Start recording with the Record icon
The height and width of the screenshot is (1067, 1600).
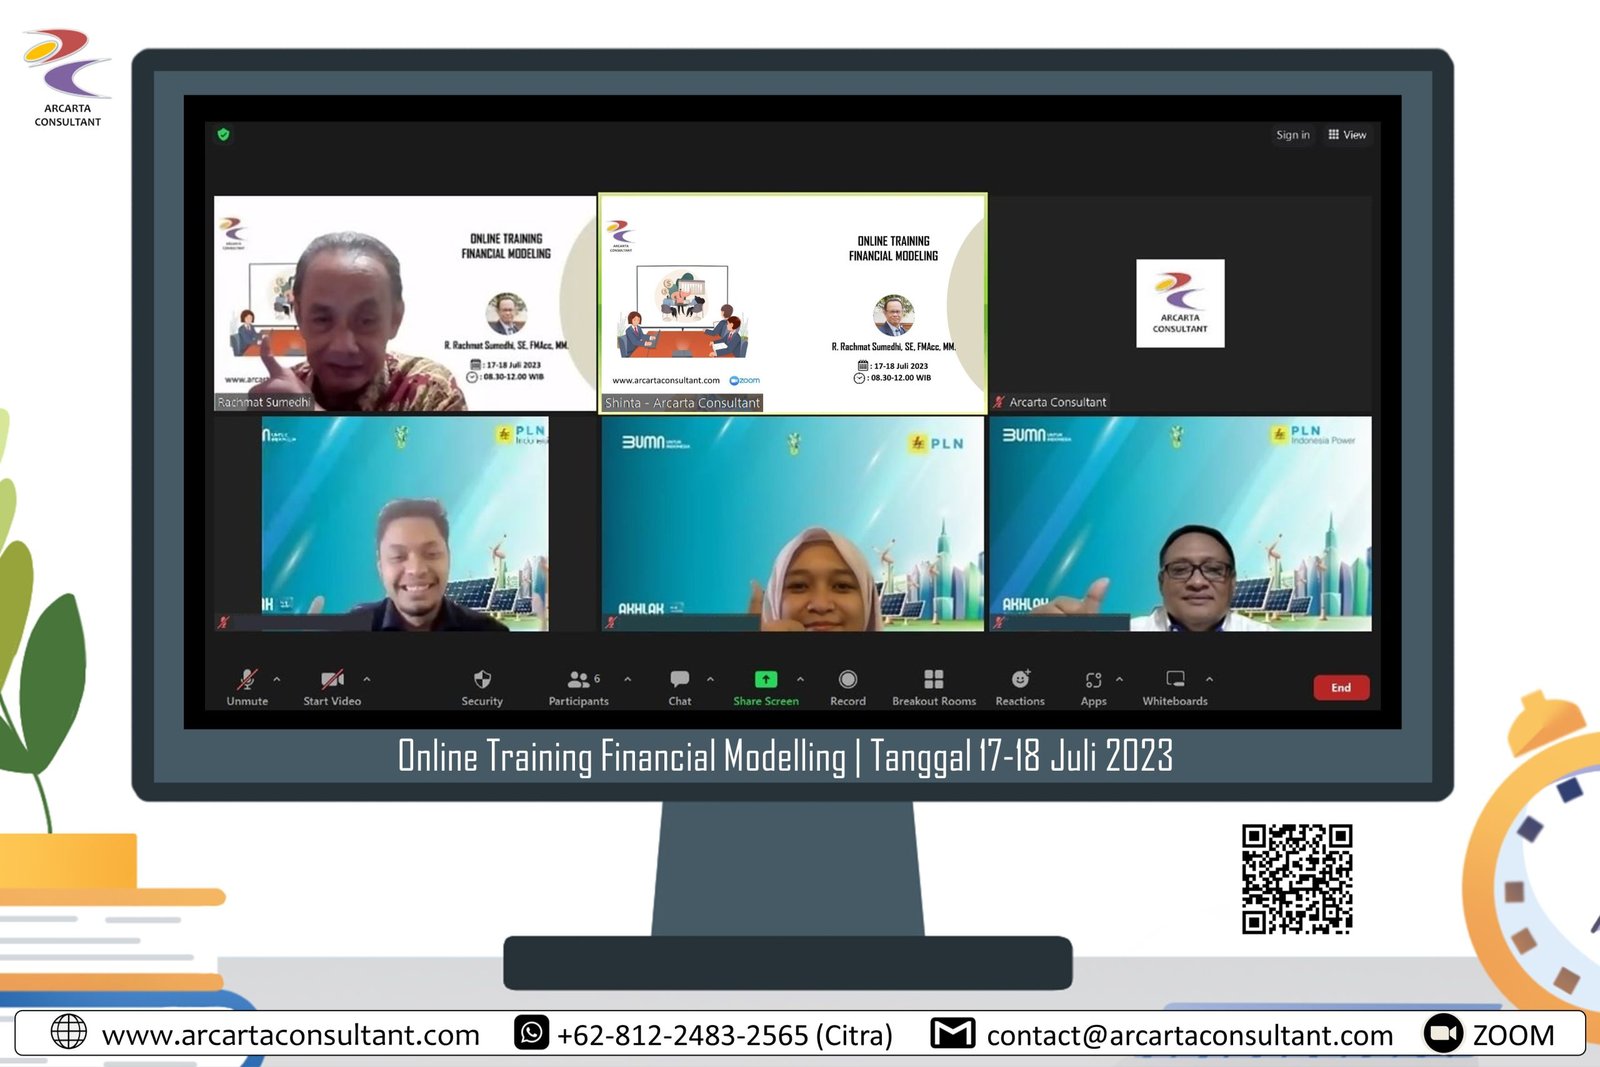coord(848,680)
